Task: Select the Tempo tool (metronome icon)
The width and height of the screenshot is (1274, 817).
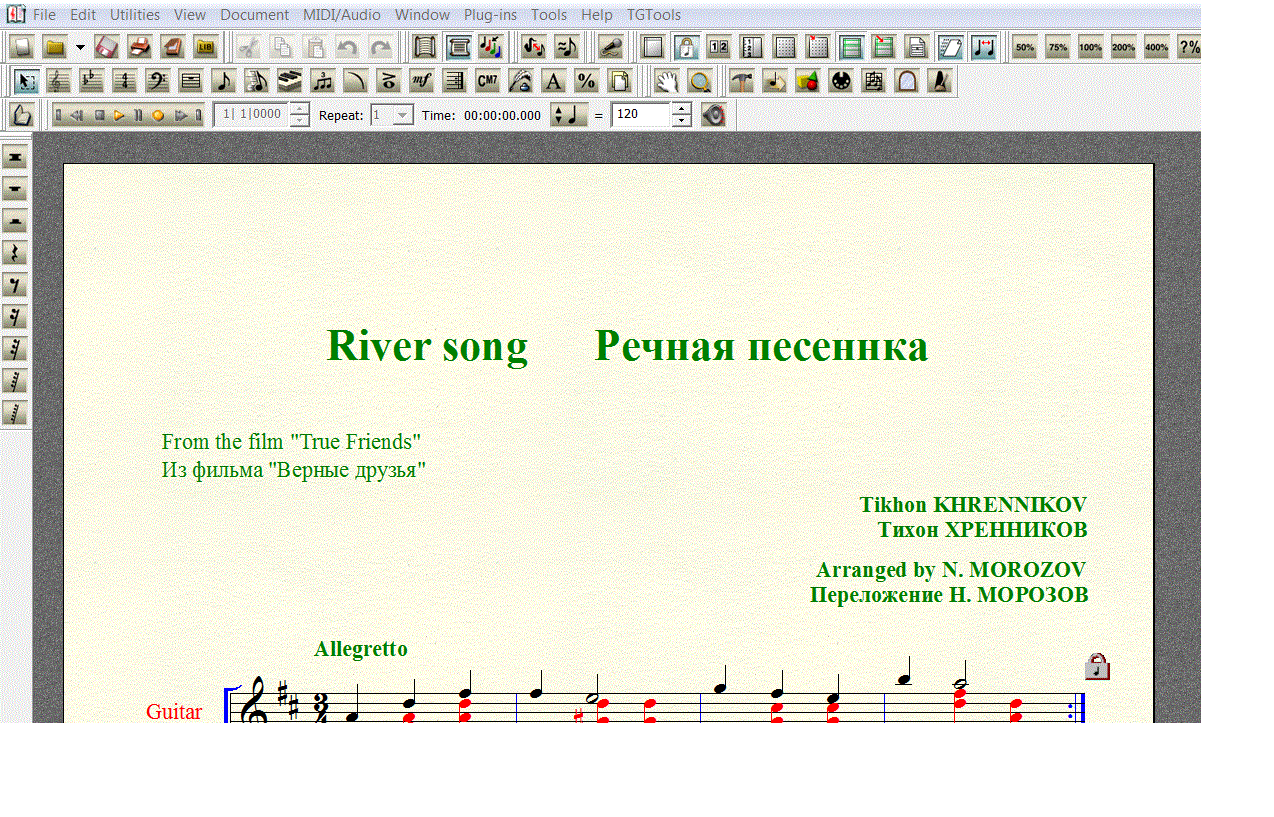Action: coord(940,81)
